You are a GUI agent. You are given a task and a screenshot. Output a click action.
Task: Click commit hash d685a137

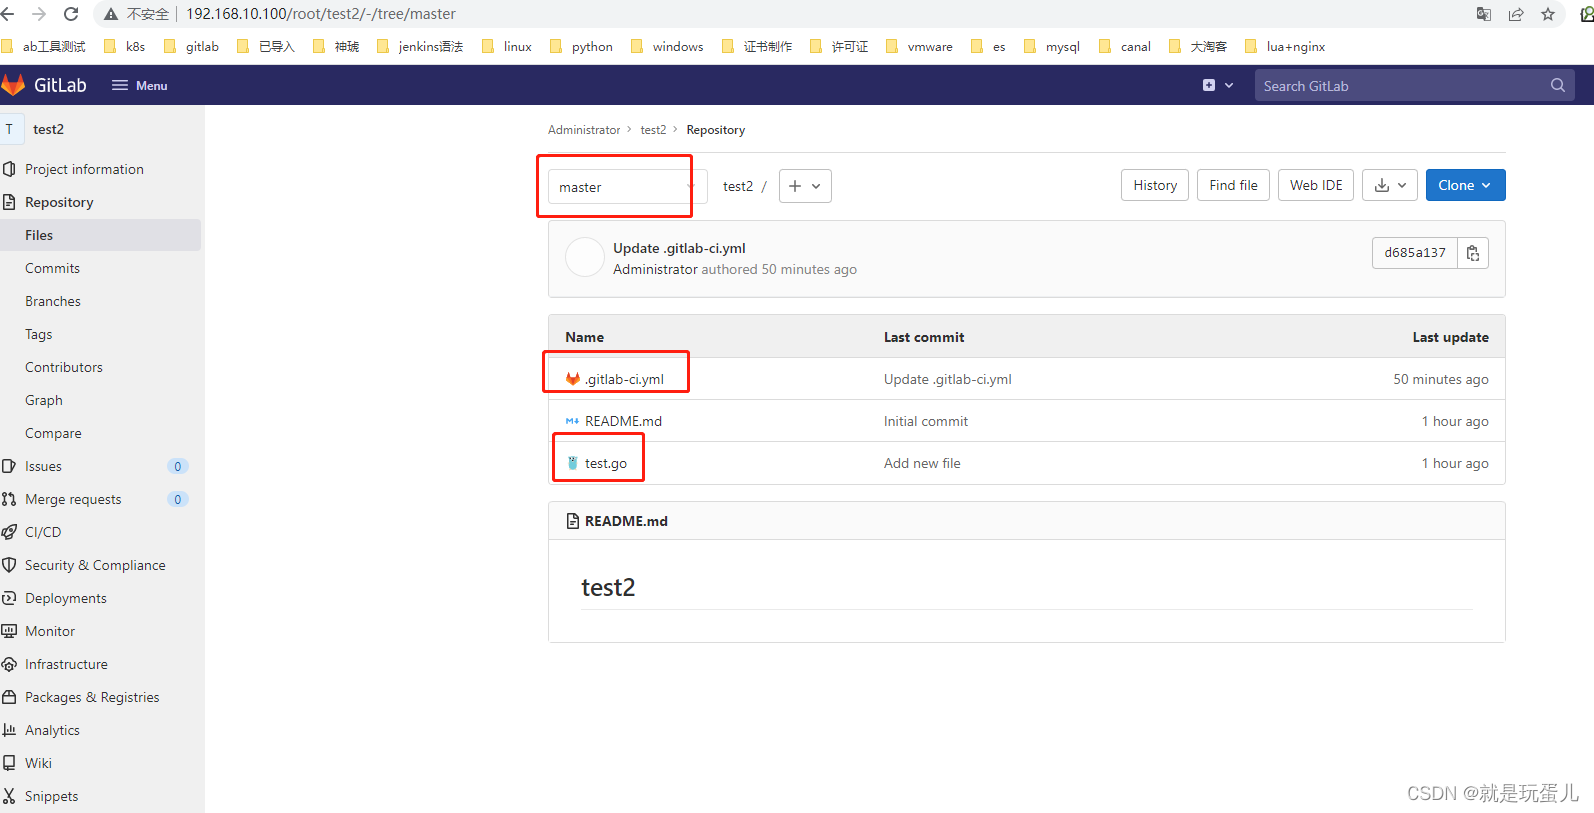[x=1415, y=253]
